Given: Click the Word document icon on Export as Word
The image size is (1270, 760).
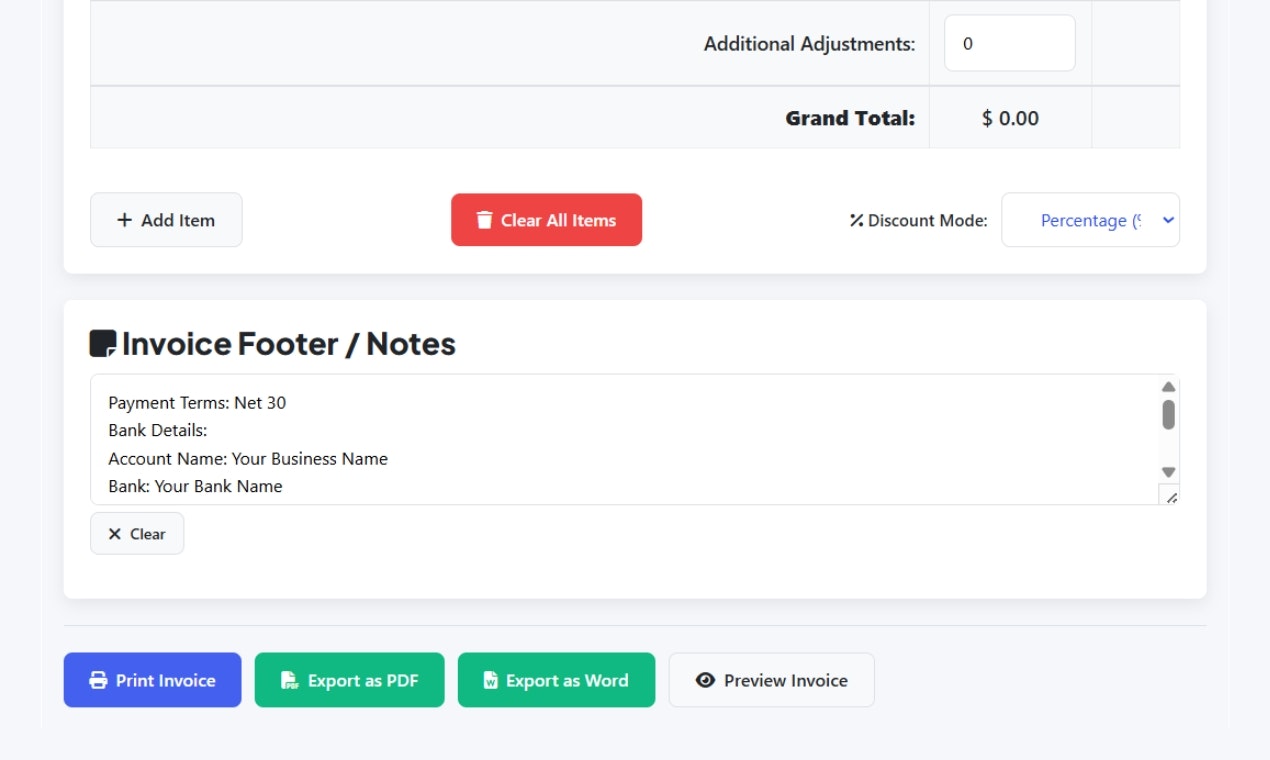Looking at the screenshot, I should [491, 680].
